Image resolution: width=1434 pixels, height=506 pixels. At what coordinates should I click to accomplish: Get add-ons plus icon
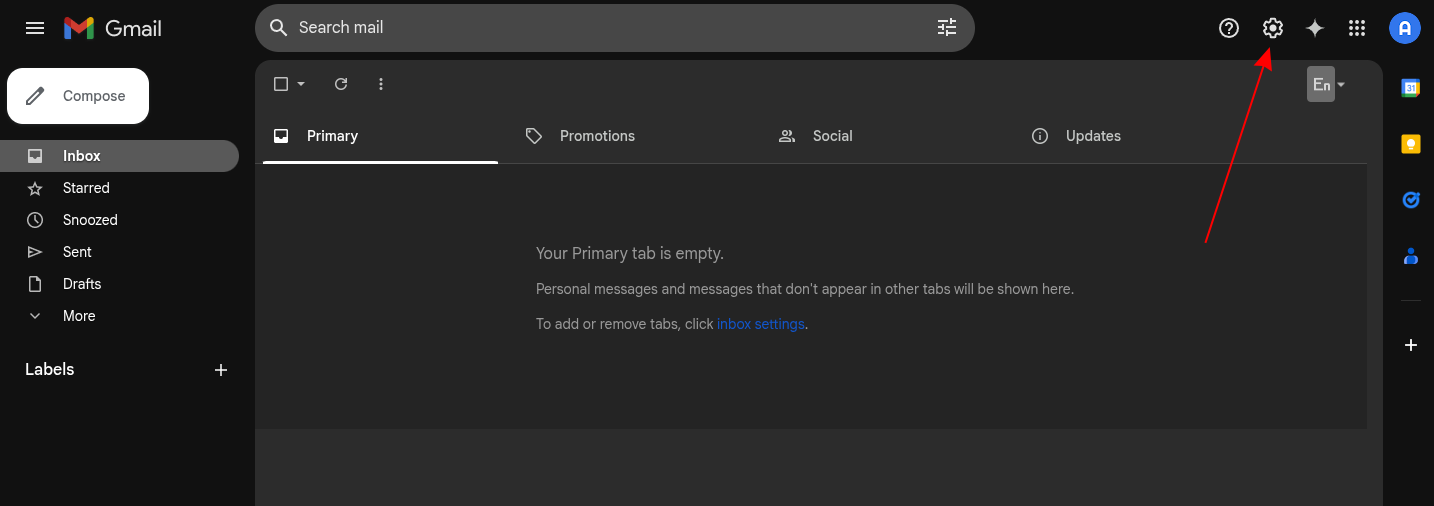[1410, 345]
